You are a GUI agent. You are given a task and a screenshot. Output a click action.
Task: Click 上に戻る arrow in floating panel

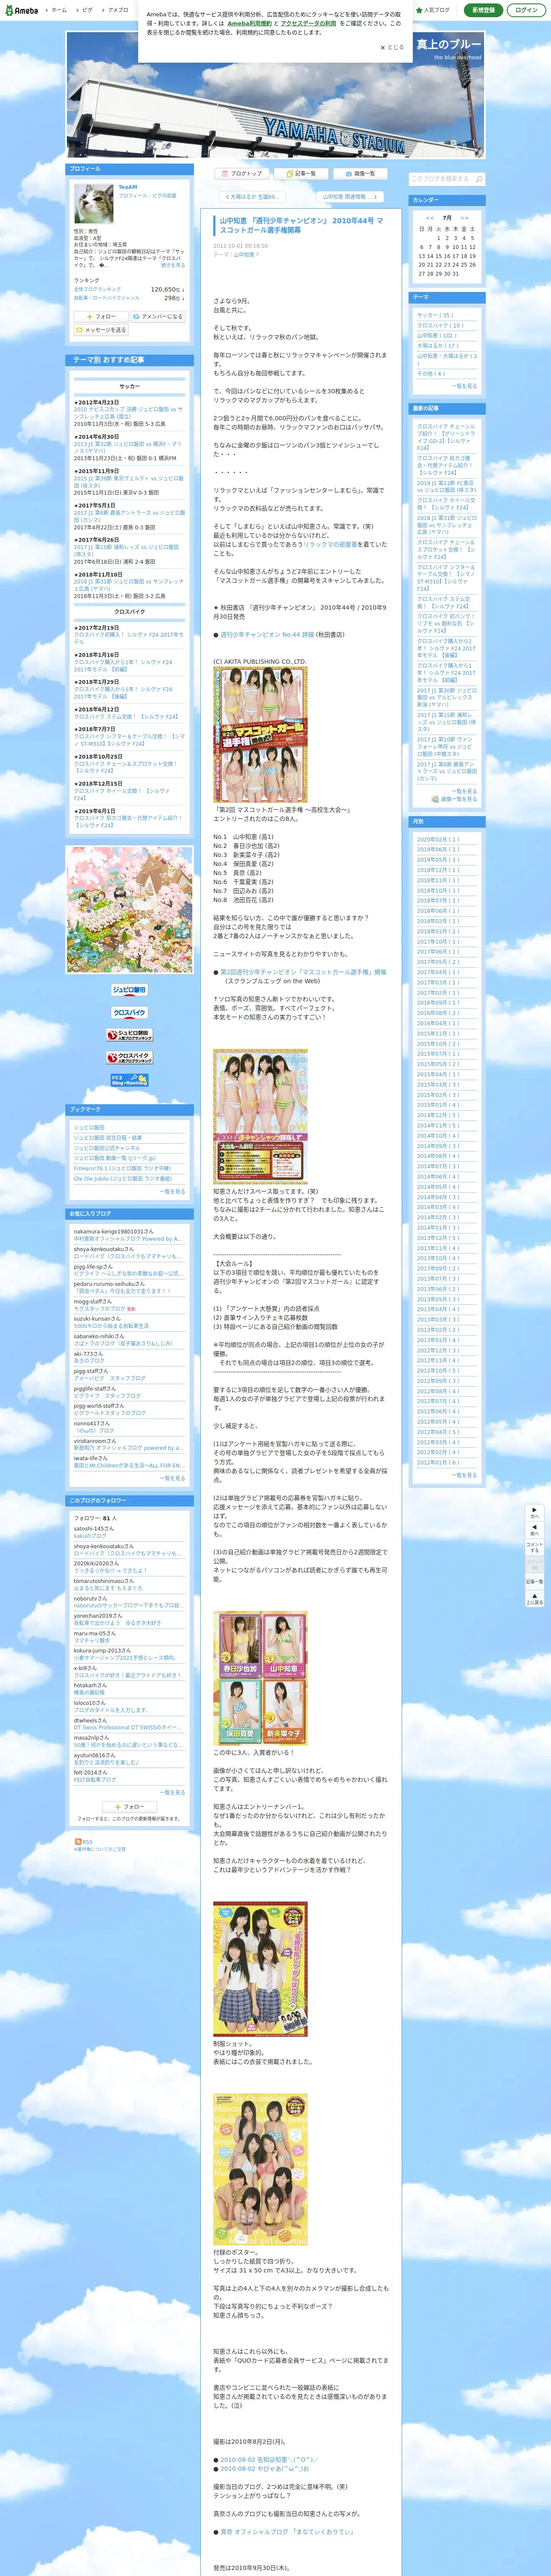[534, 1598]
